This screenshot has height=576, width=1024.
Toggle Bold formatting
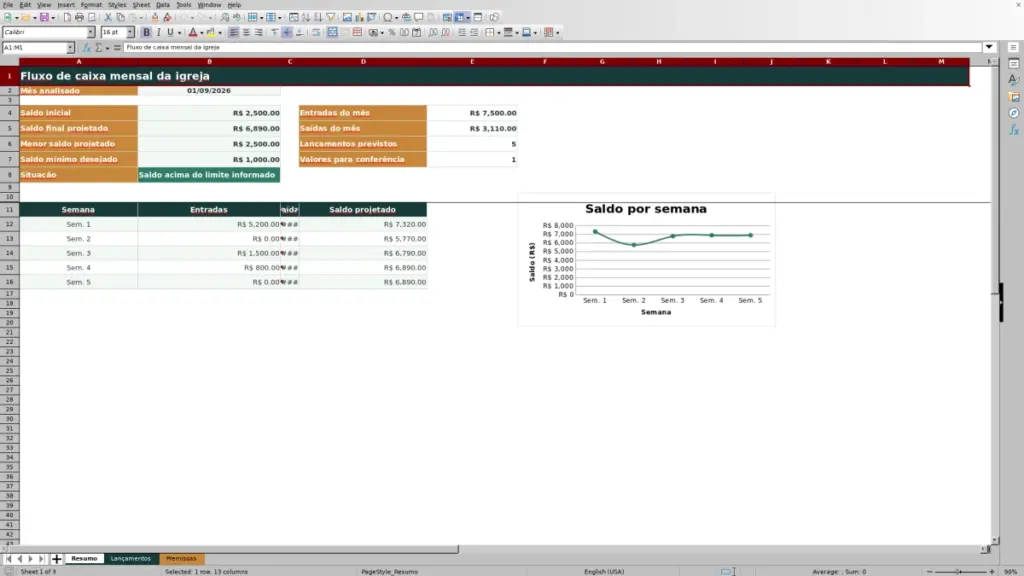(146, 33)
